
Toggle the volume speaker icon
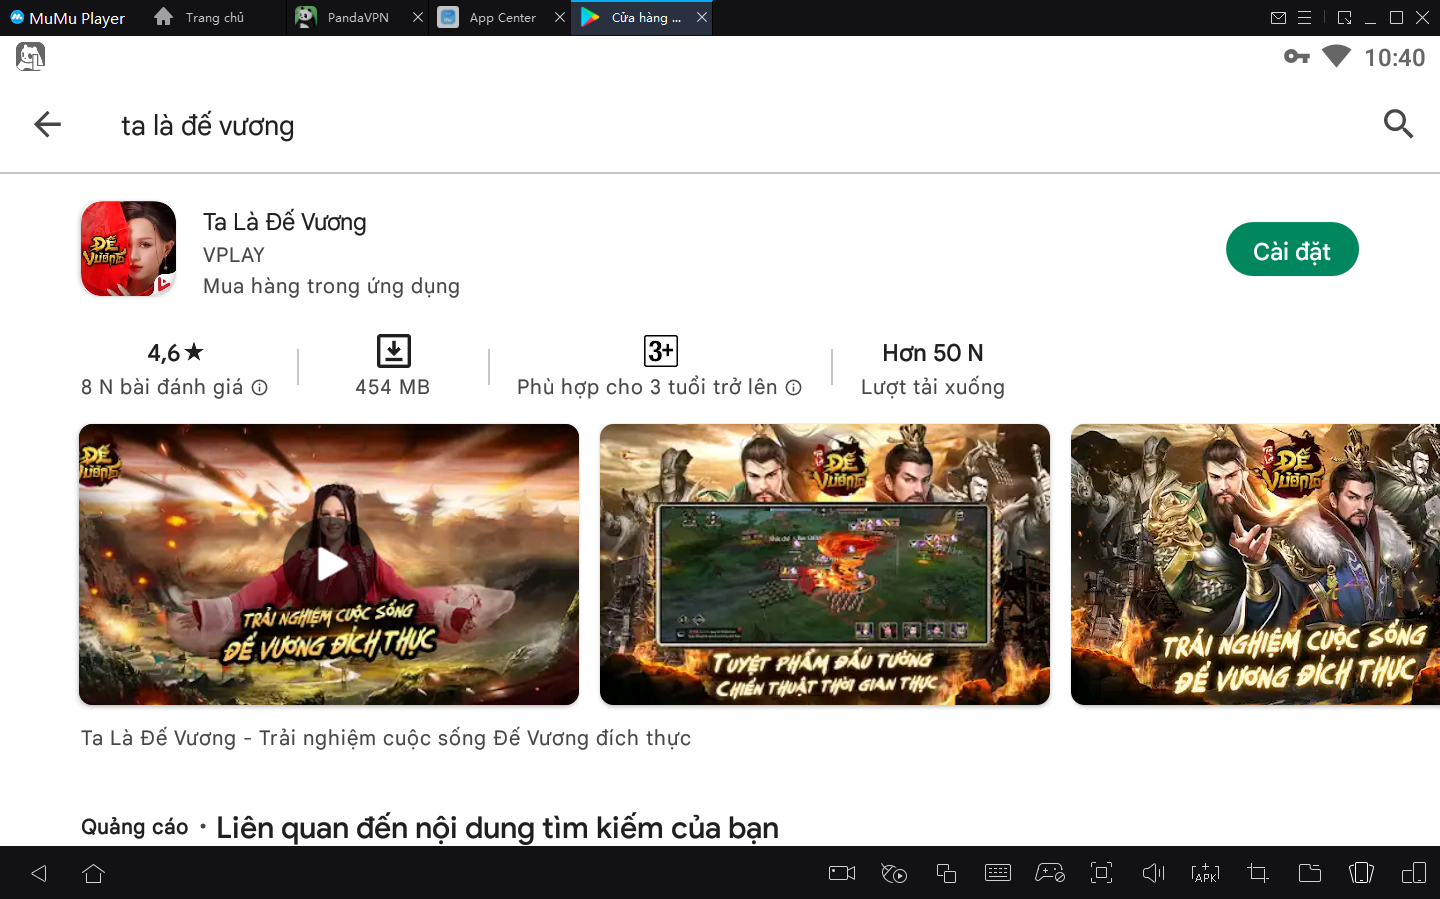pyautogui.click(x=1153, y=873)
